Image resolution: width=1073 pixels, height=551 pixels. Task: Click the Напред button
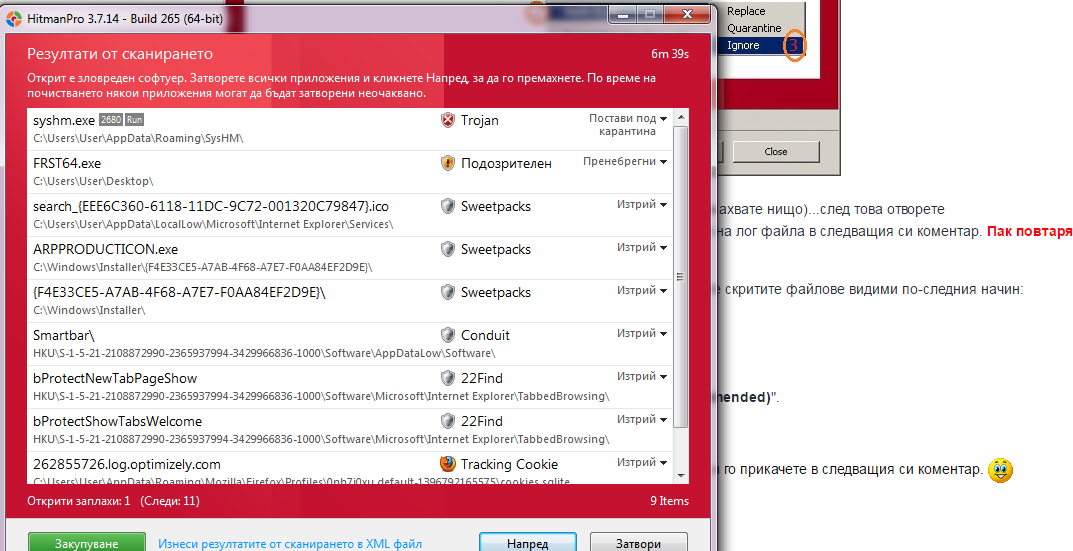[528, 543]
